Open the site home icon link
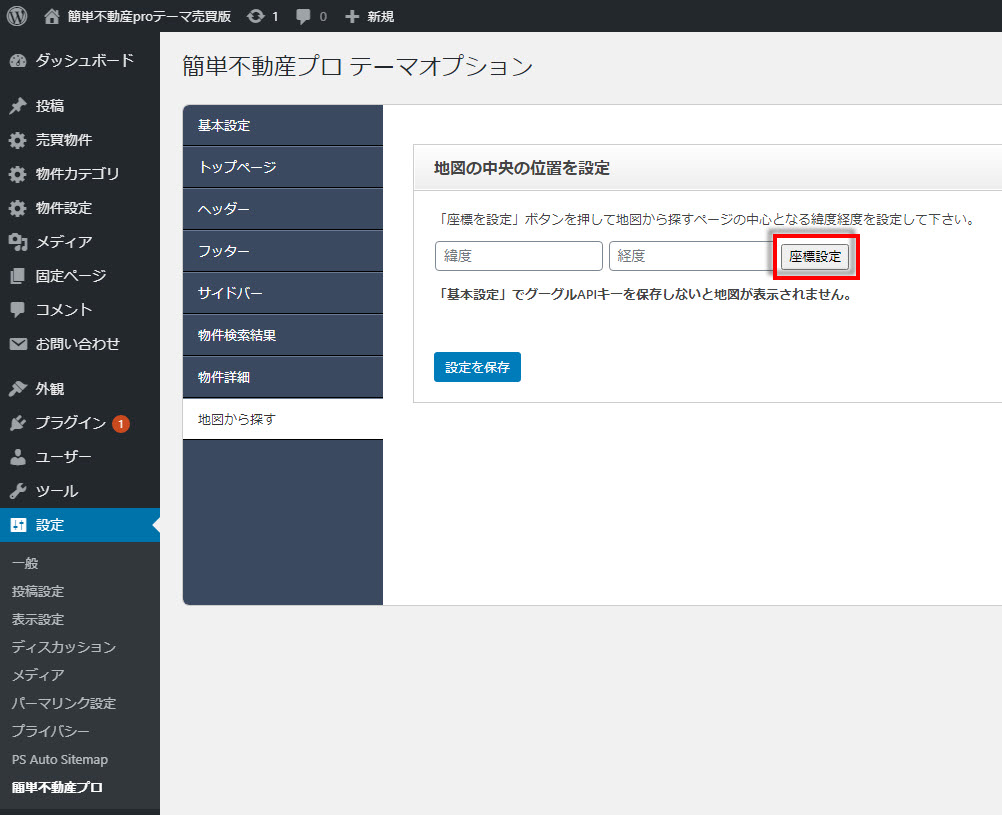Screen dimensions: 1002x815 52,16
